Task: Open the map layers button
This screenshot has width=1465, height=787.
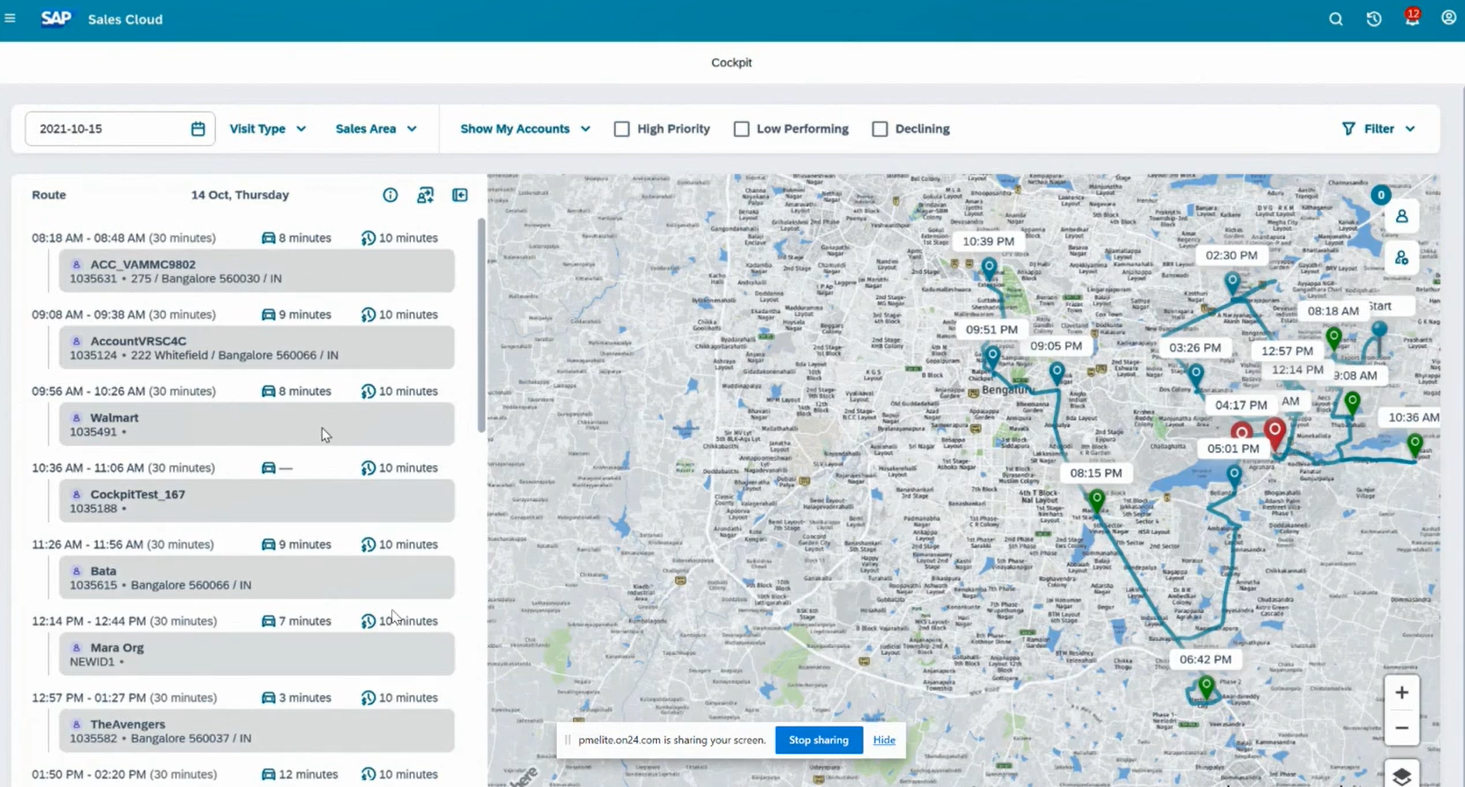Action: click(x=1401, y=775)
